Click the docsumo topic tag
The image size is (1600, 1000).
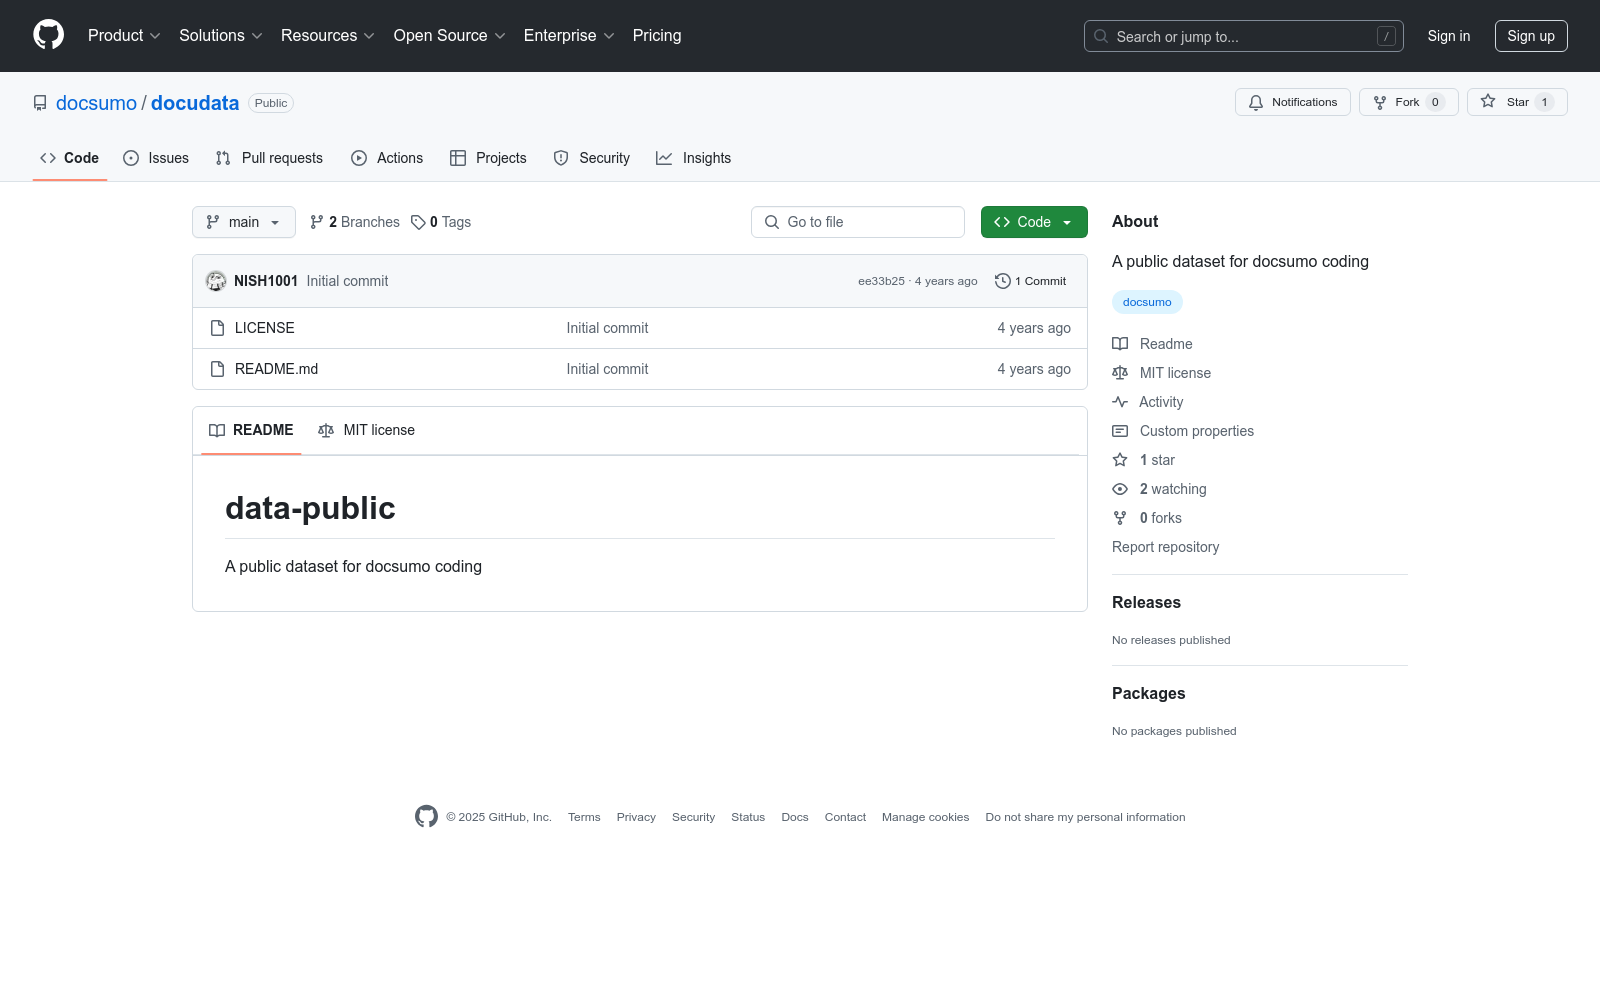pyautogui.click(x=1147, y=302)
